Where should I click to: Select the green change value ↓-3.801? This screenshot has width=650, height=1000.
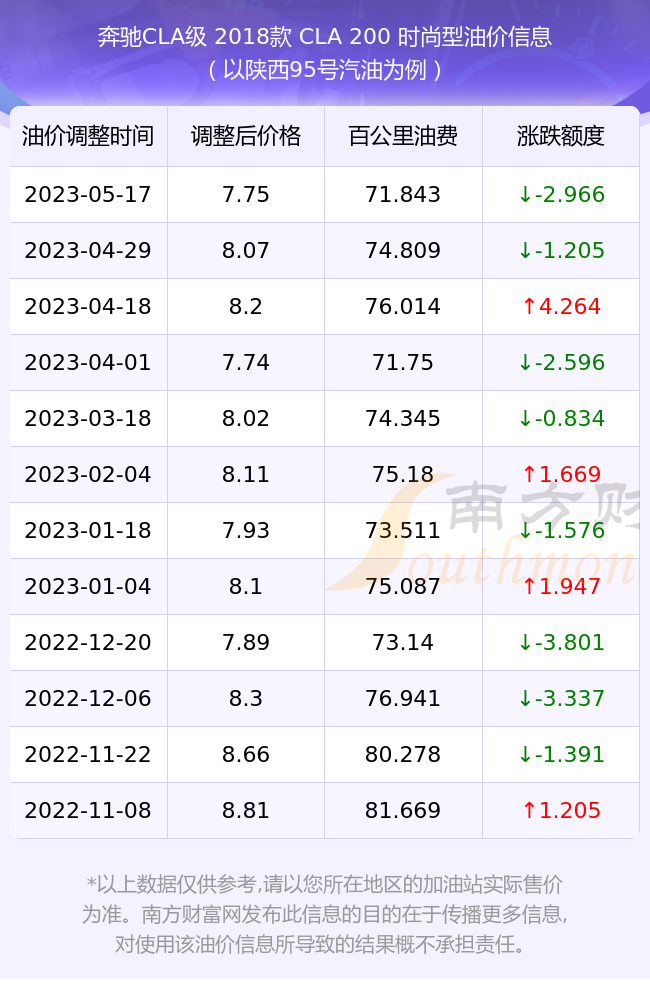tap(561, 642)
